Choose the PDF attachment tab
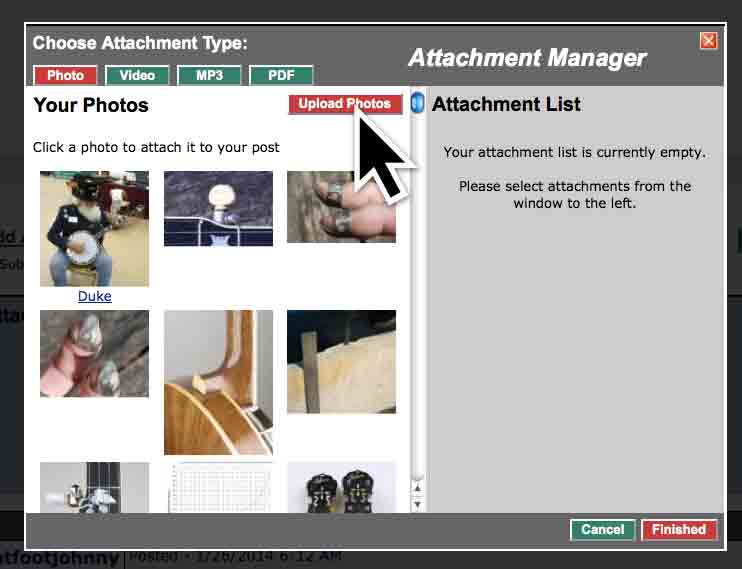 tap(281, 75)
